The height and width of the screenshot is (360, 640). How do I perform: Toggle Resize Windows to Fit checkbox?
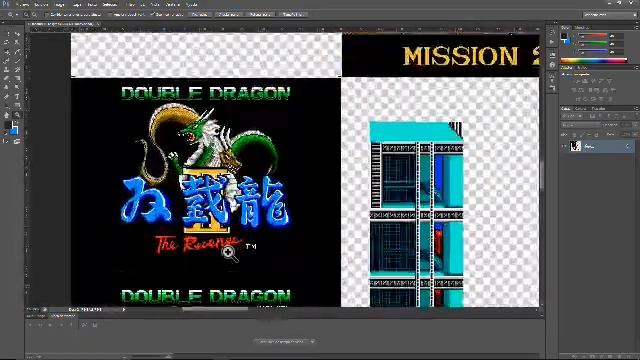(x=47, y=14)
